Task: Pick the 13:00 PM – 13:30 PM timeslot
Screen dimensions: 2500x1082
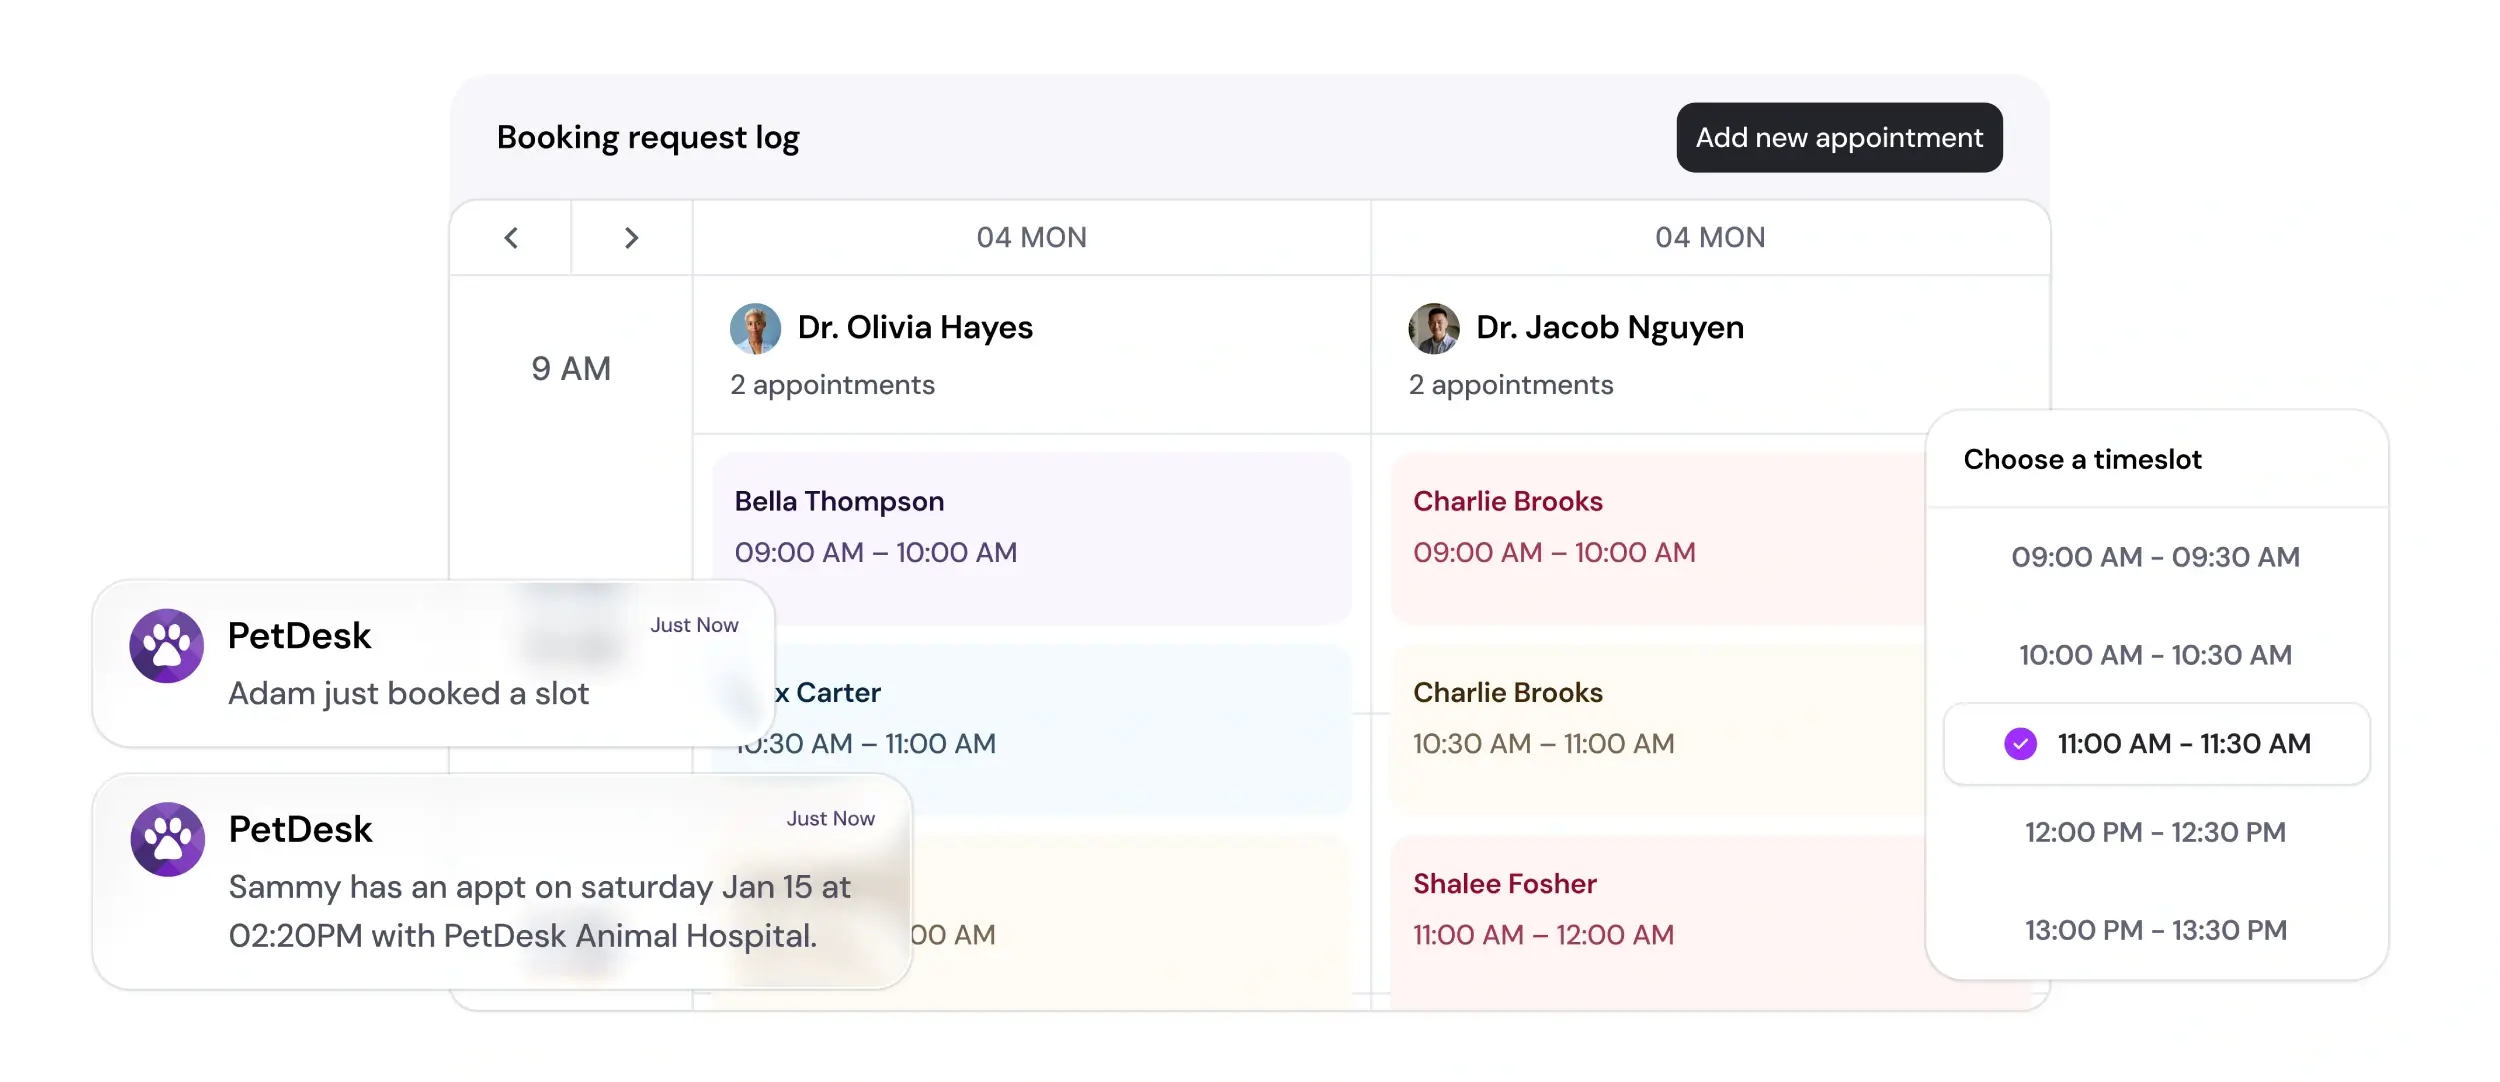Action: [2155, 930]
